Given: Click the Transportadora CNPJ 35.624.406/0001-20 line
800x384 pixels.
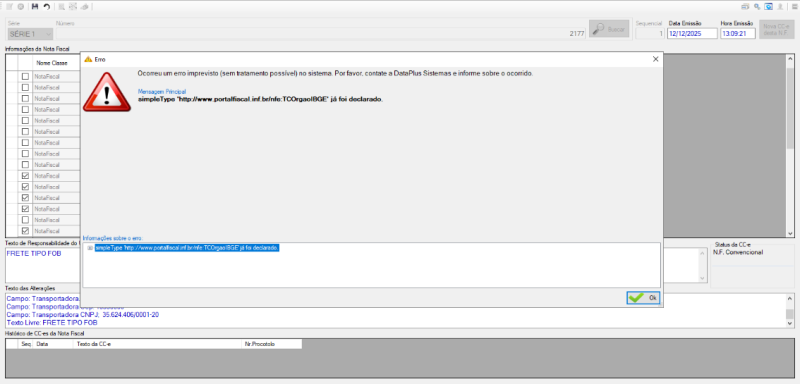Looking at the screenshot, I should click(83, 315).
